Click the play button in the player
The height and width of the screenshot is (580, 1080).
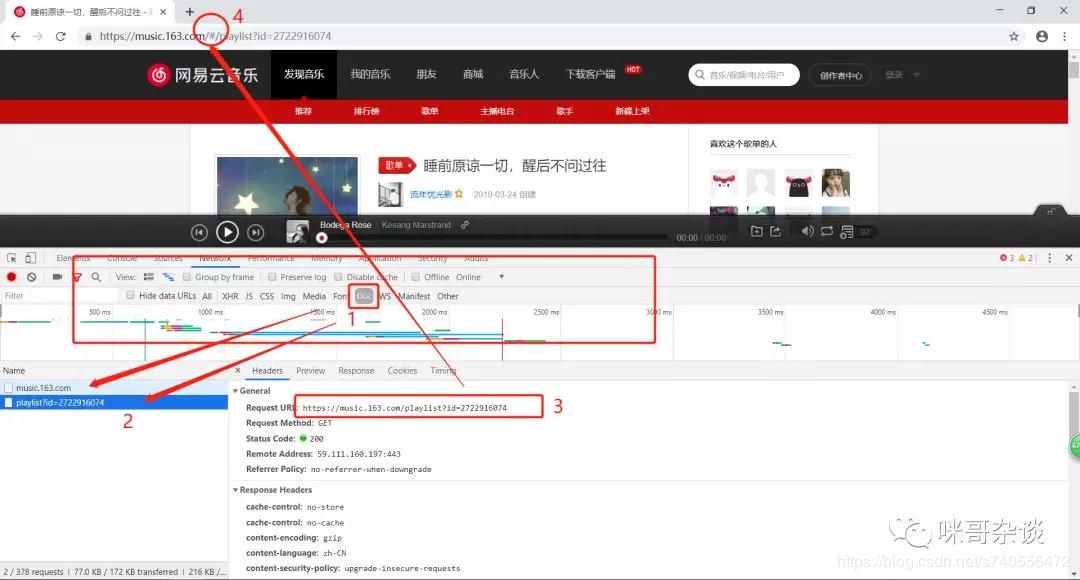(227, 231)
